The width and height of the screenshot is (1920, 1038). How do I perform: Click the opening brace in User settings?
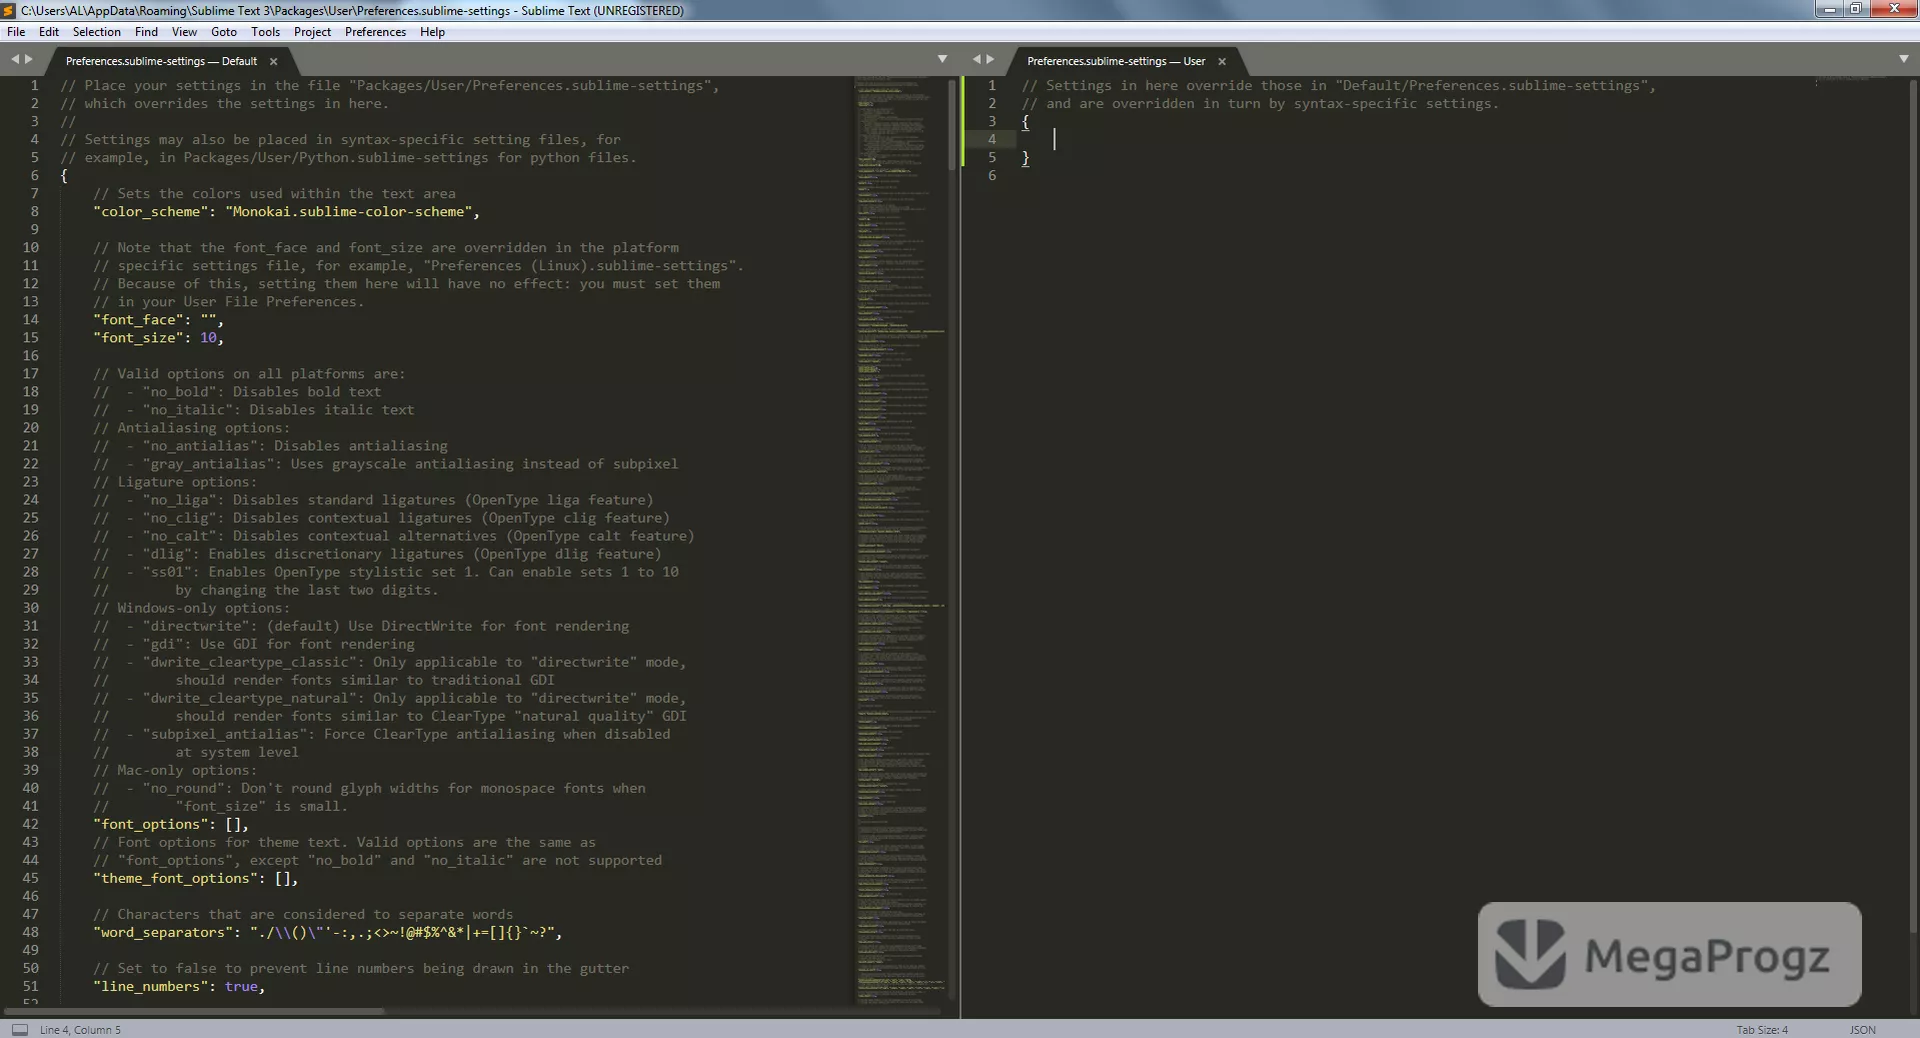(1025, 122)
